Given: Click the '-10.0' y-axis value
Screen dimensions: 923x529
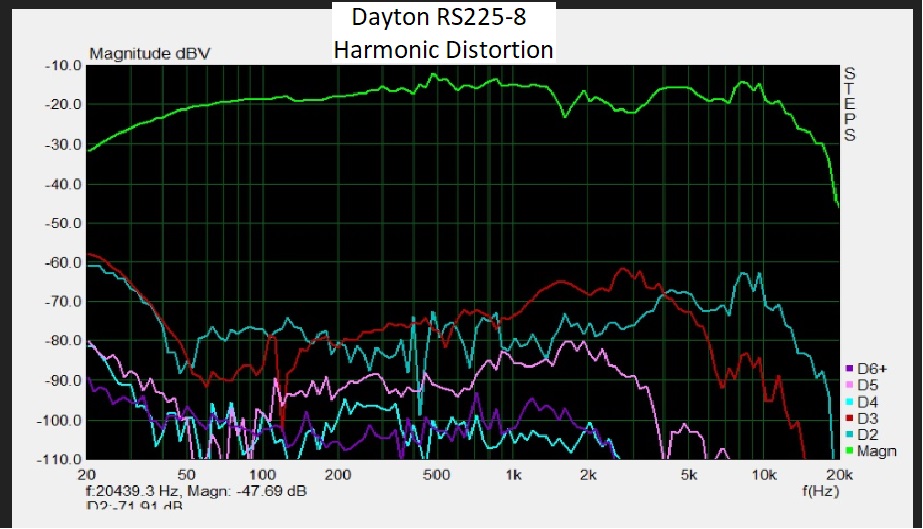Looking at the screenshot, I should pyautogui.click(x=62, y=65).
